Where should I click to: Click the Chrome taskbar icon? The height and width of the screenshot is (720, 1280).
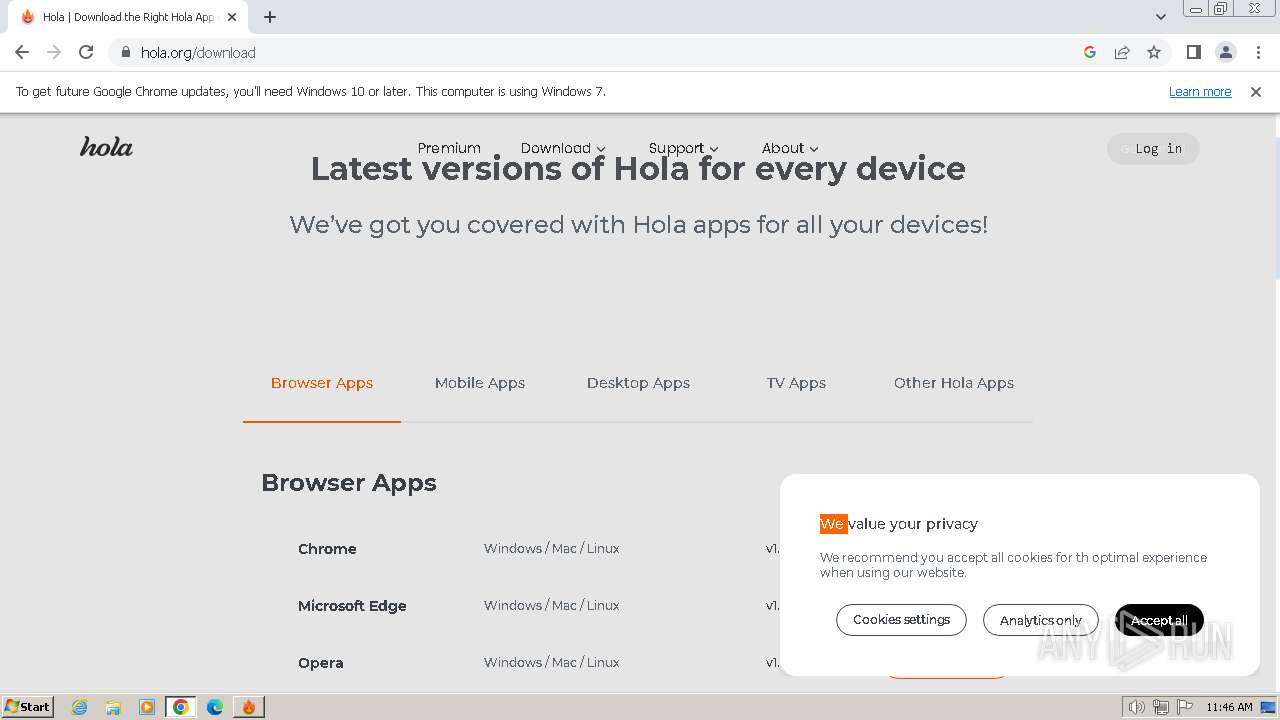tap(181, 707)
